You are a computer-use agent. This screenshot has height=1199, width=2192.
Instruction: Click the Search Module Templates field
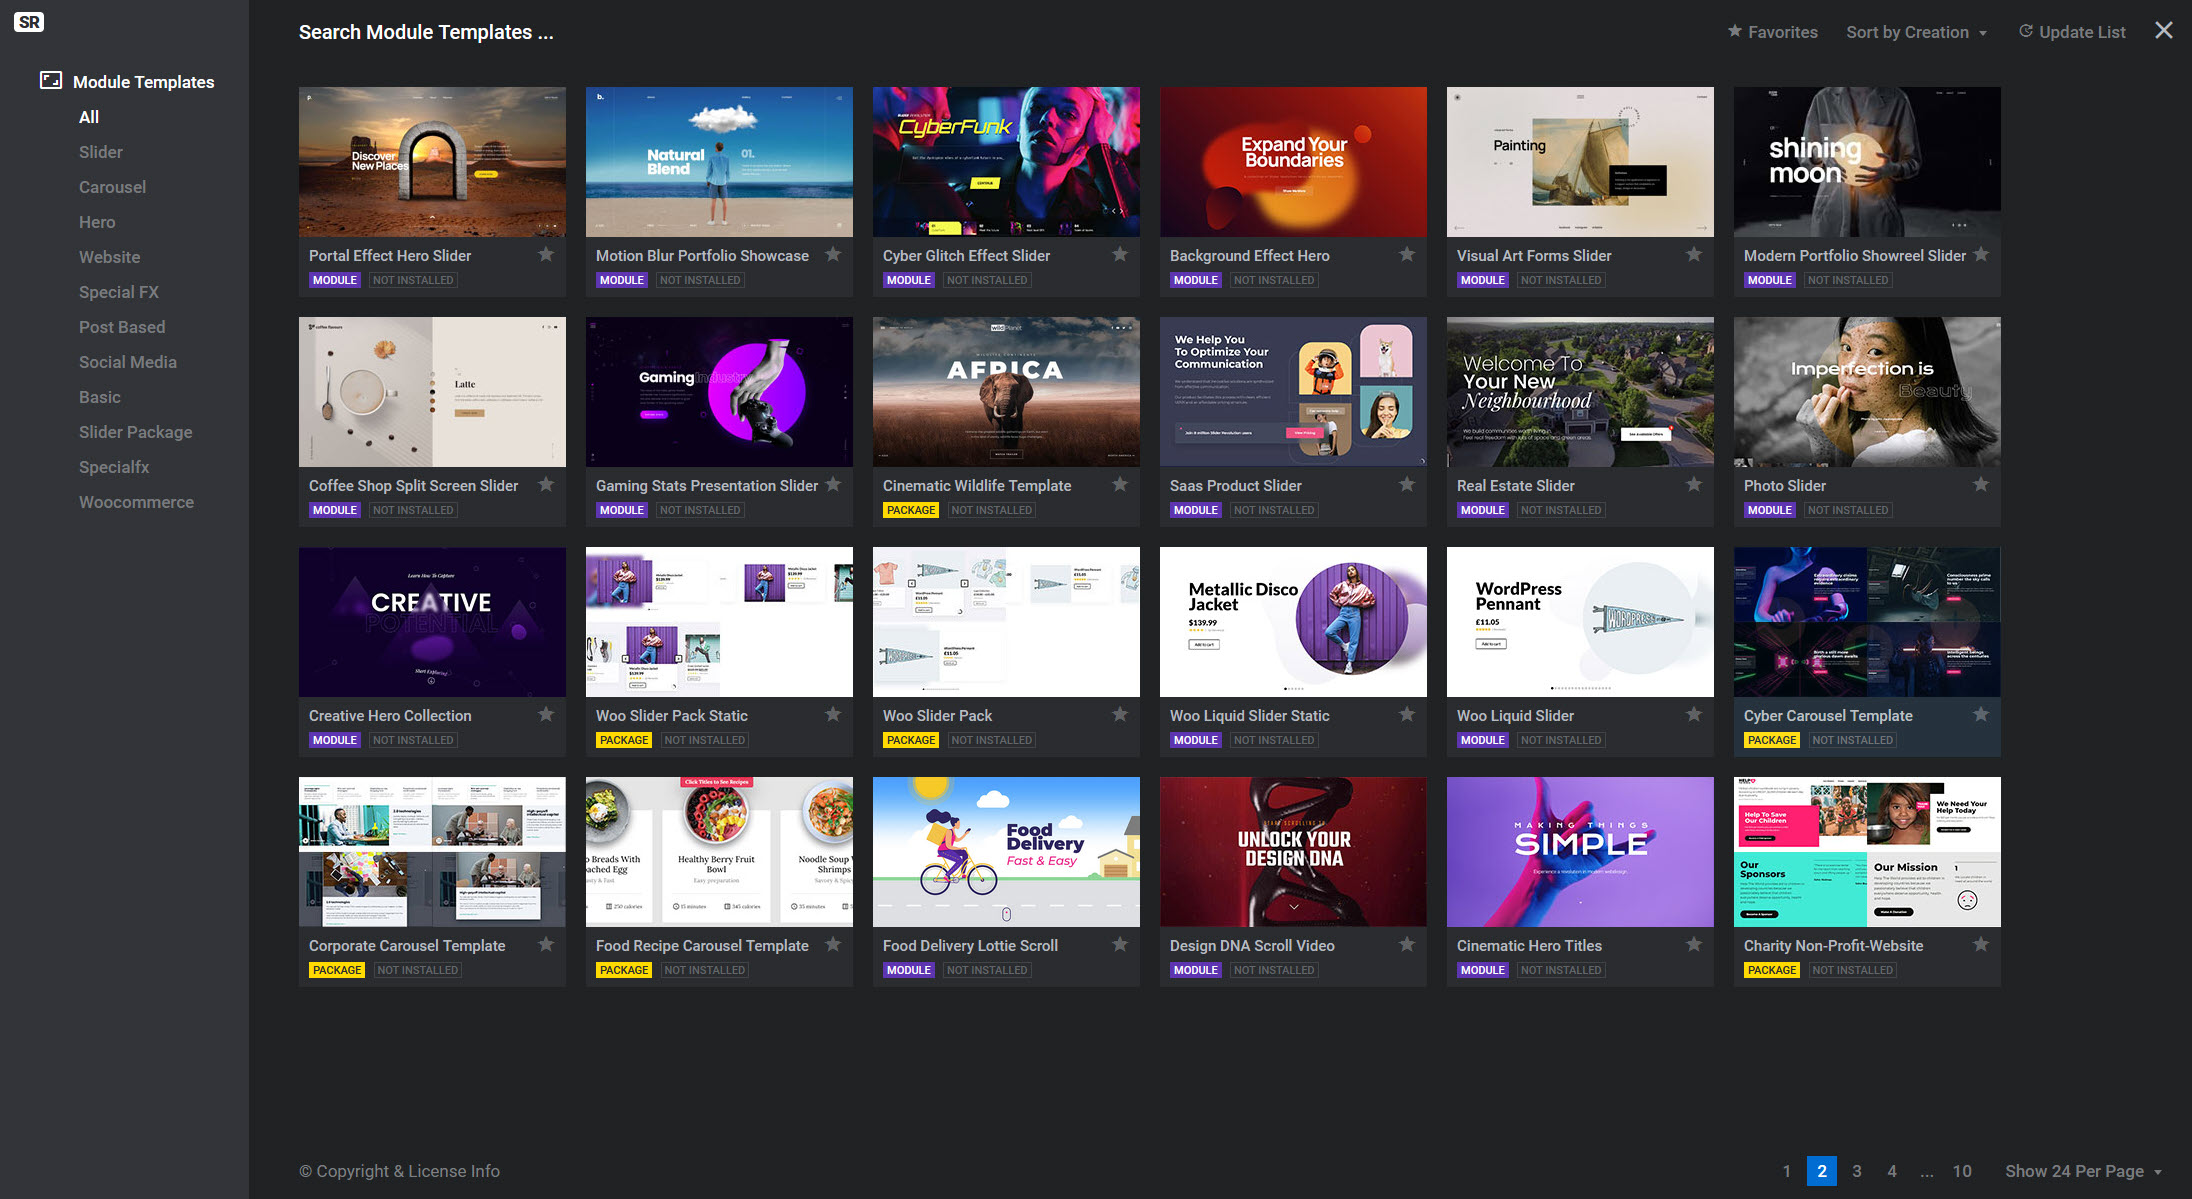point(426,32)
